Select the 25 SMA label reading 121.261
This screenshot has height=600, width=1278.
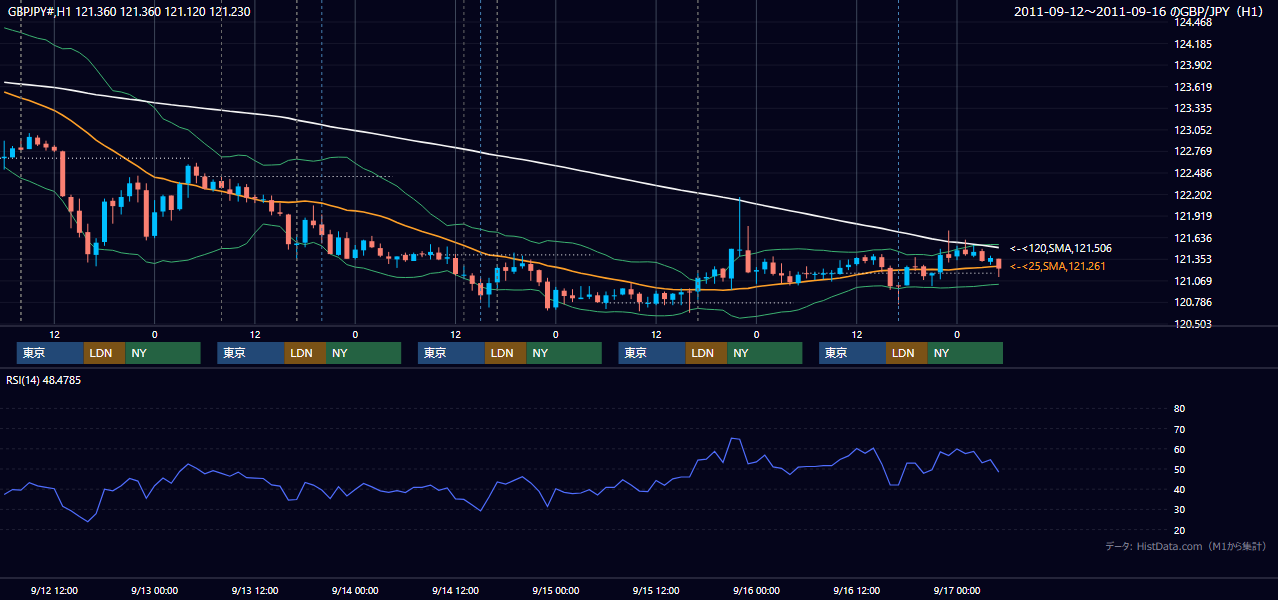pyautogui.click(x=1058, y=266)
